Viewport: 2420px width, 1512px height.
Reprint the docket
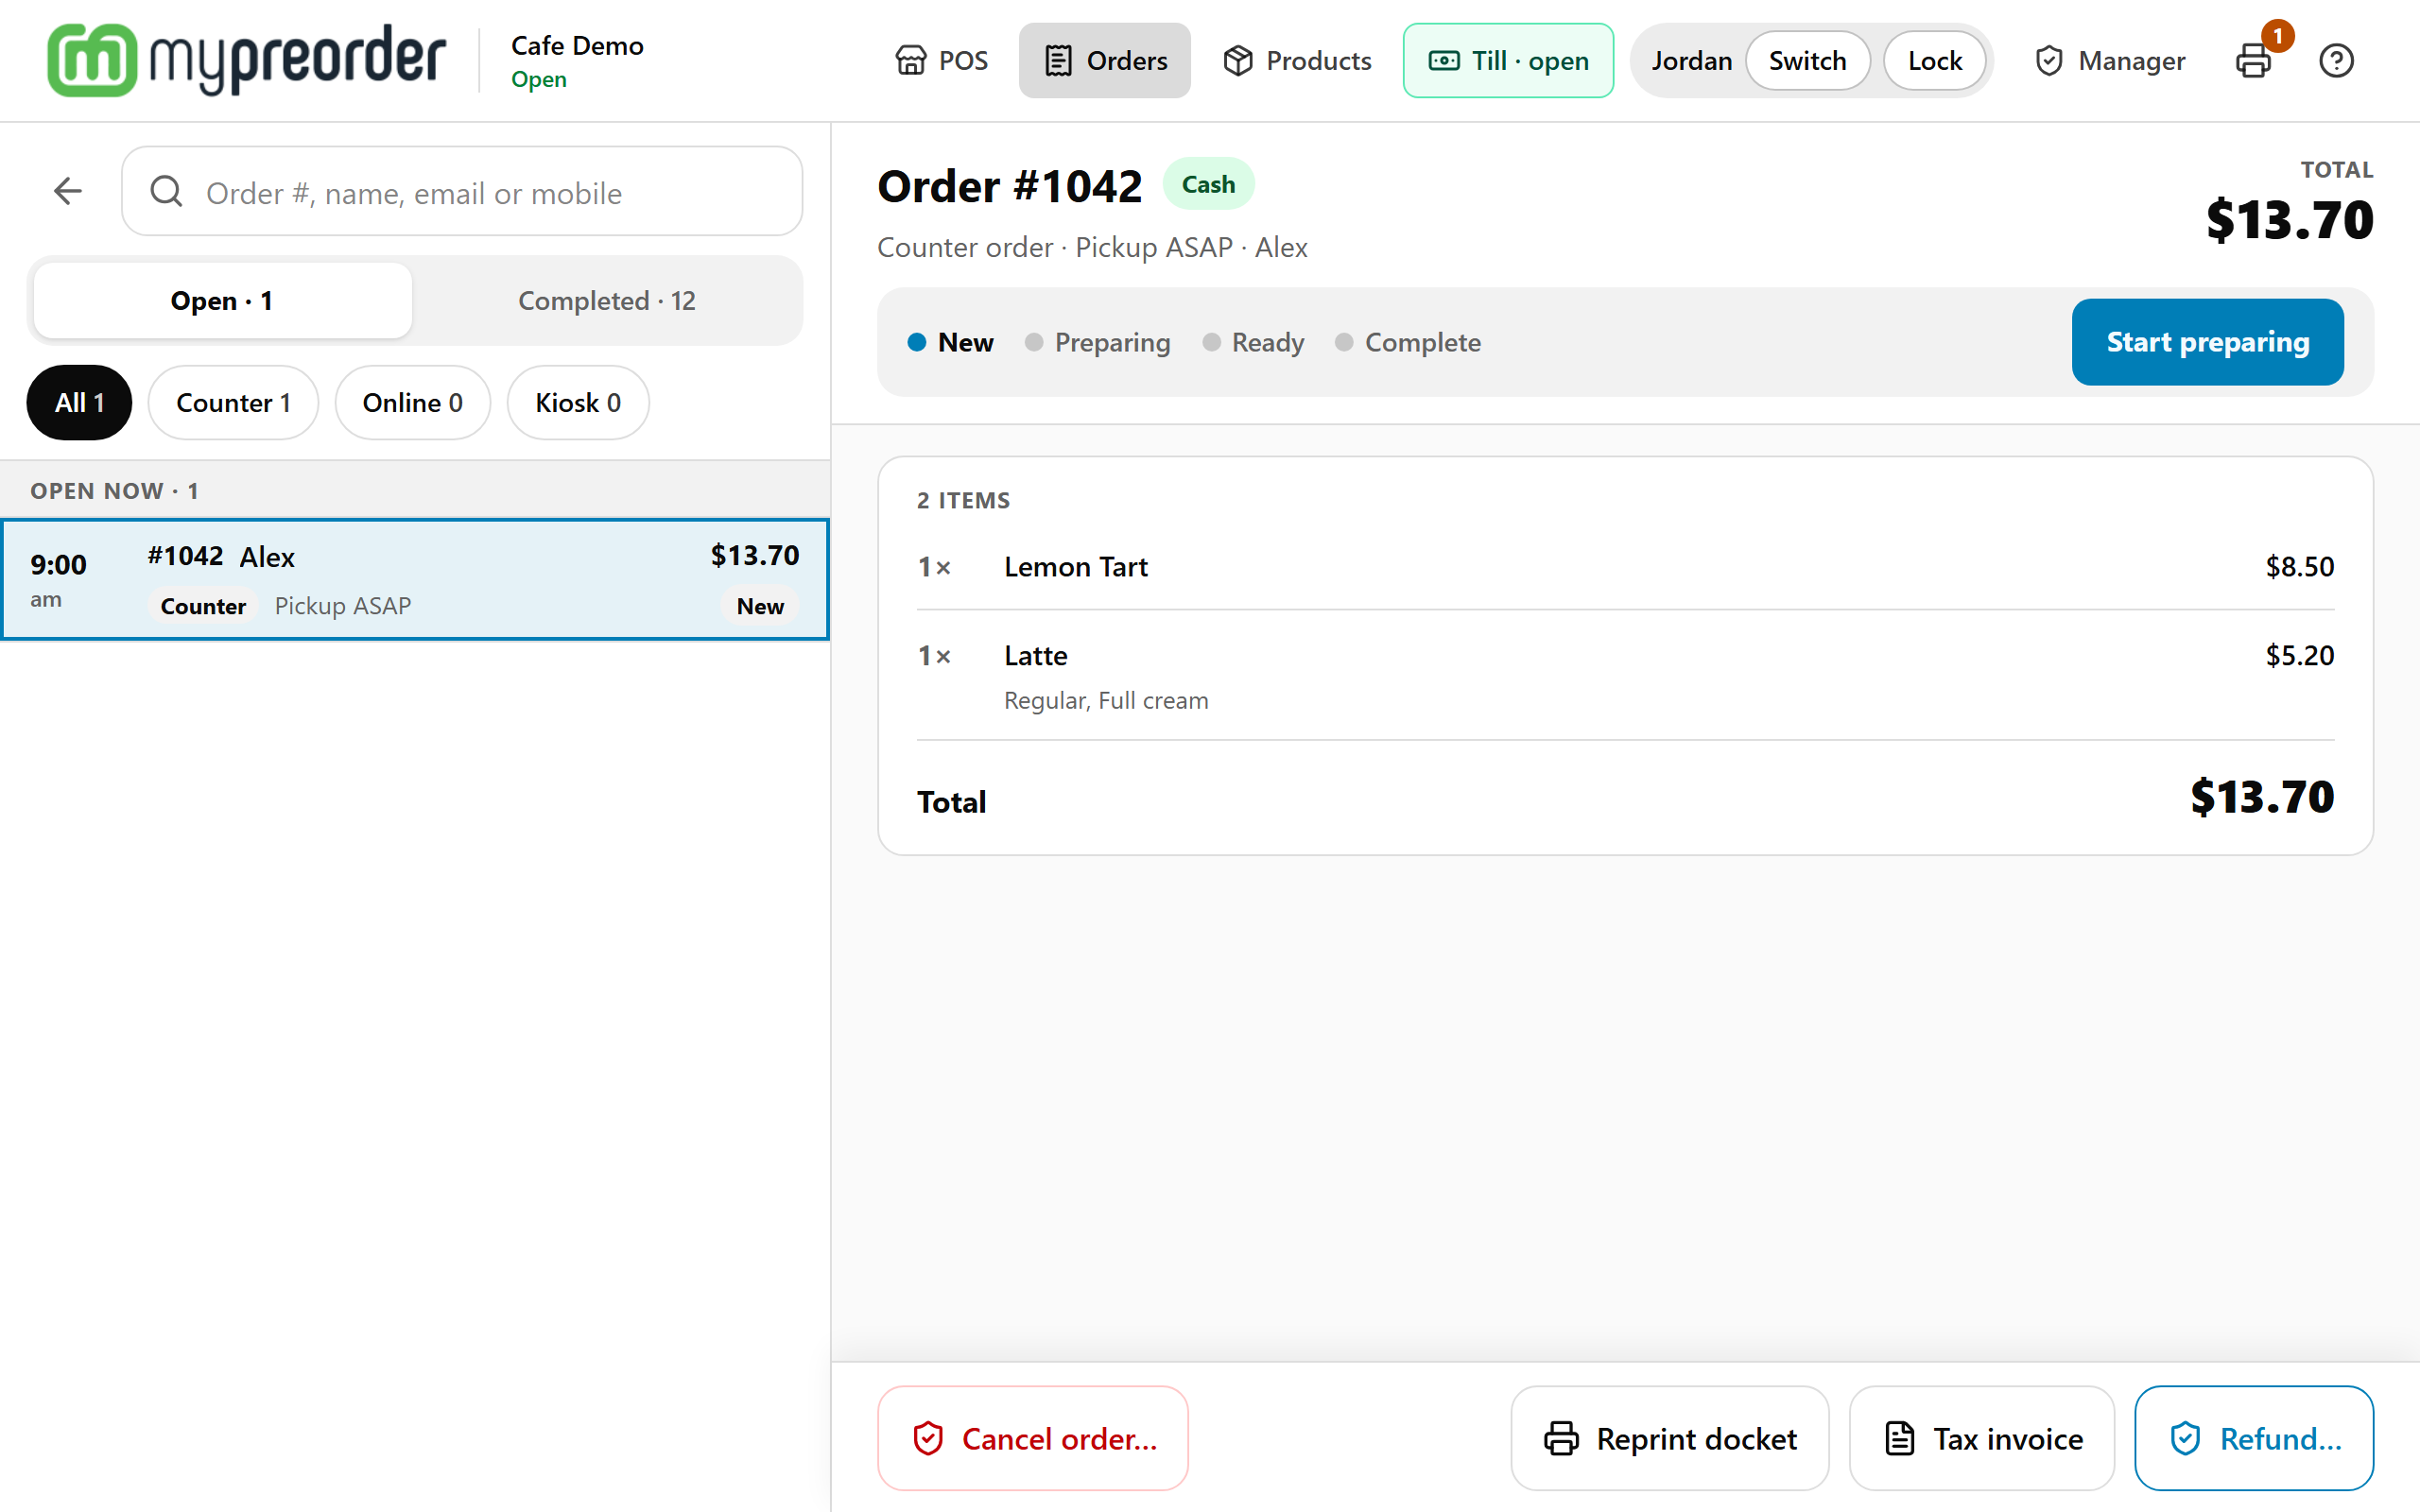tap(1670, 1438)
